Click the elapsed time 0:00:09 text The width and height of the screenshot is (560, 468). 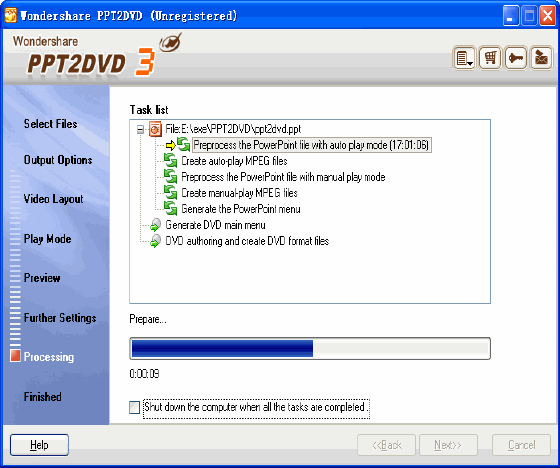(144, 374)
